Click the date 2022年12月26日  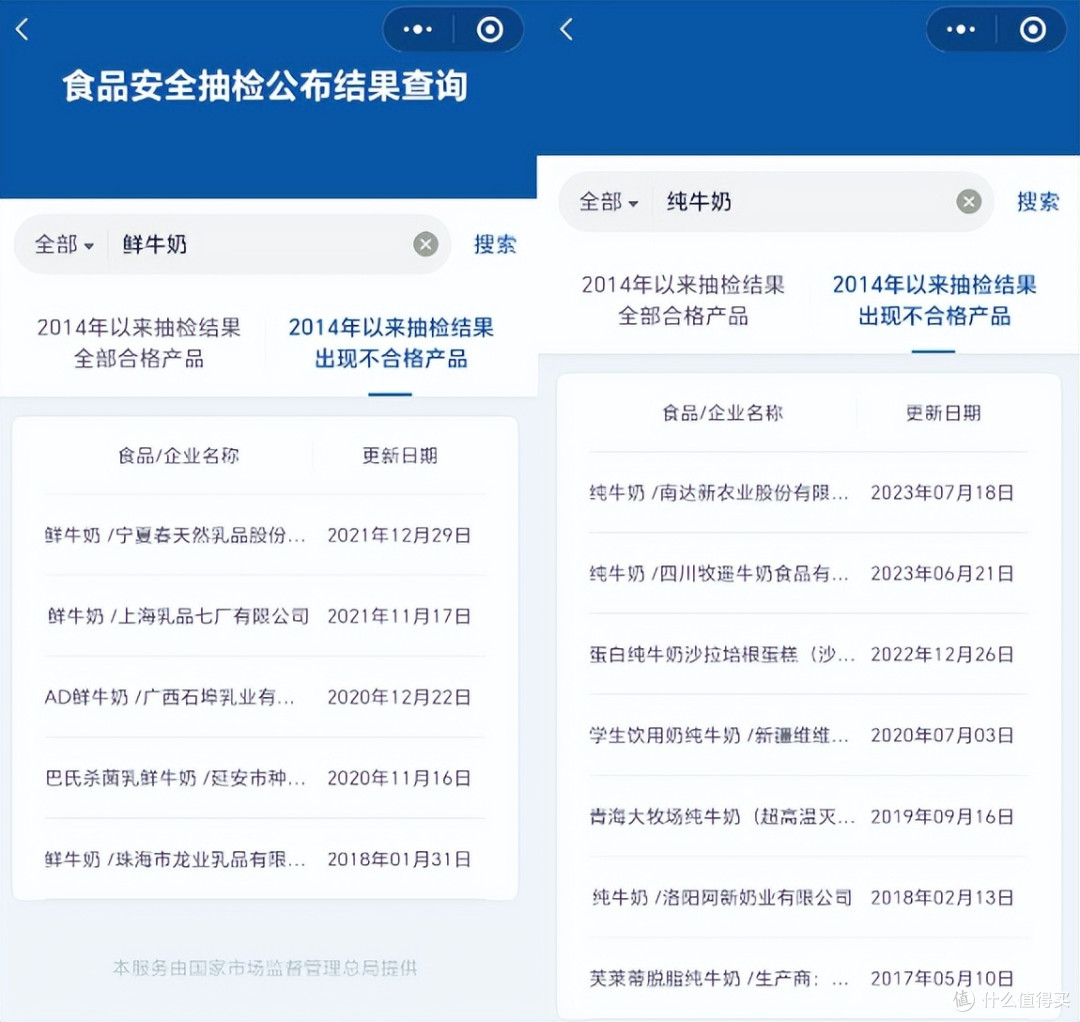pyautogui.click(x=942, y=654)
